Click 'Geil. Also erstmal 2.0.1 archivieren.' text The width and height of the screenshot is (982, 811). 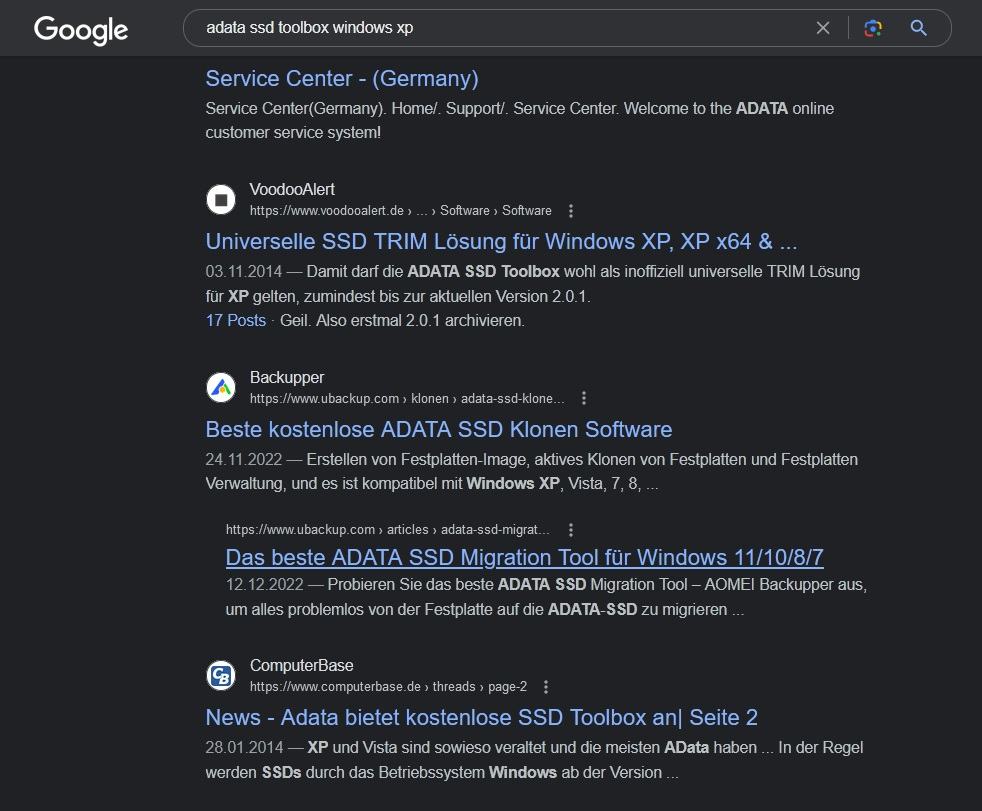402,321
